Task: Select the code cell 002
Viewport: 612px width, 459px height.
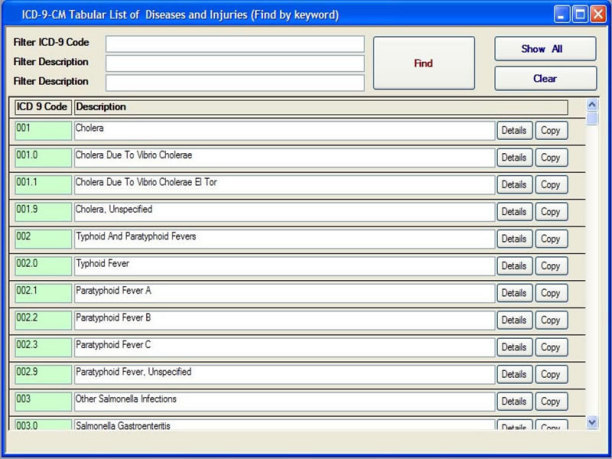Action: [43, 239]
